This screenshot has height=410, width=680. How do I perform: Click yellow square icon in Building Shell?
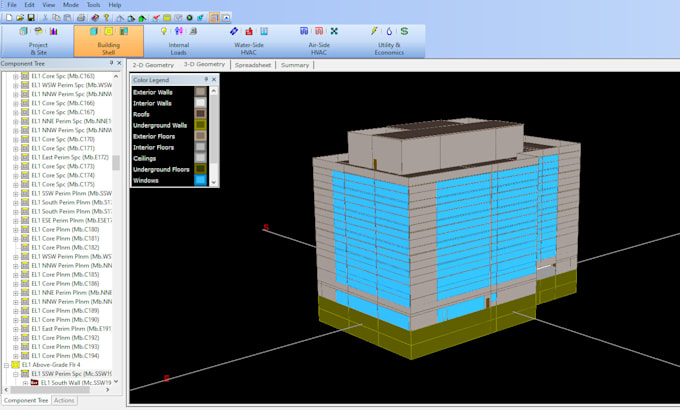coord(108,31)
